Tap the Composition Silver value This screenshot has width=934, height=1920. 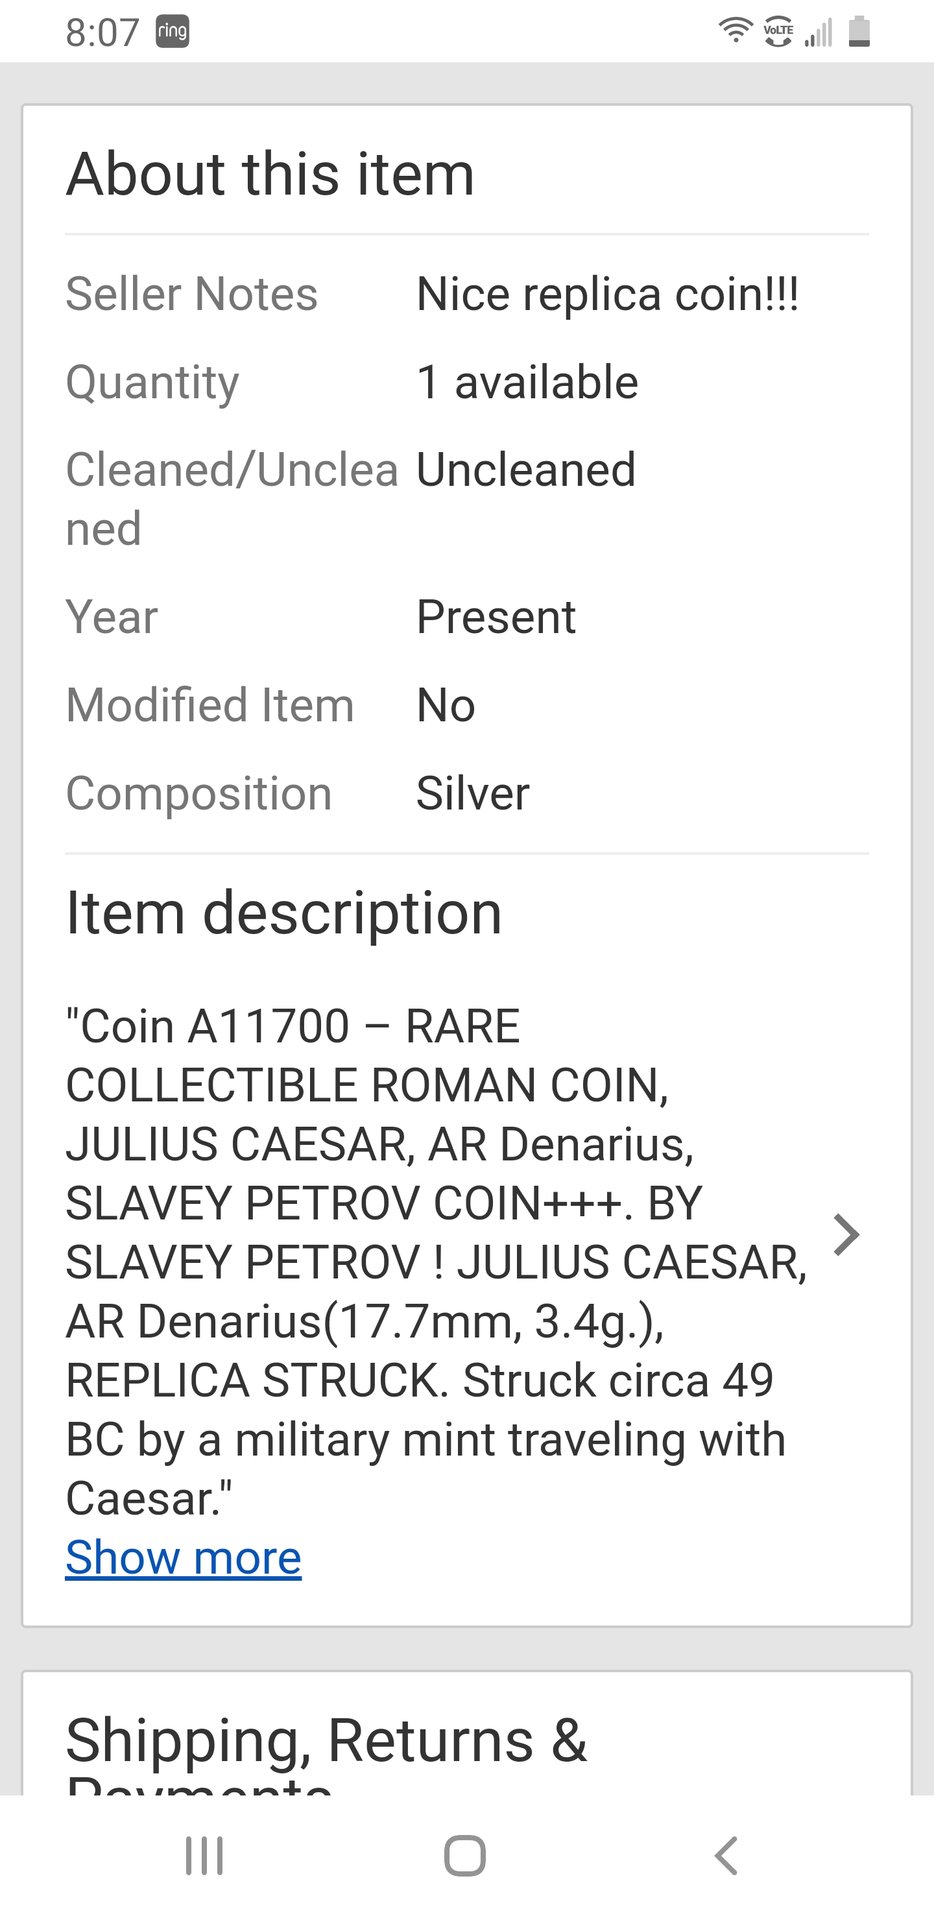tap(473, 794)
